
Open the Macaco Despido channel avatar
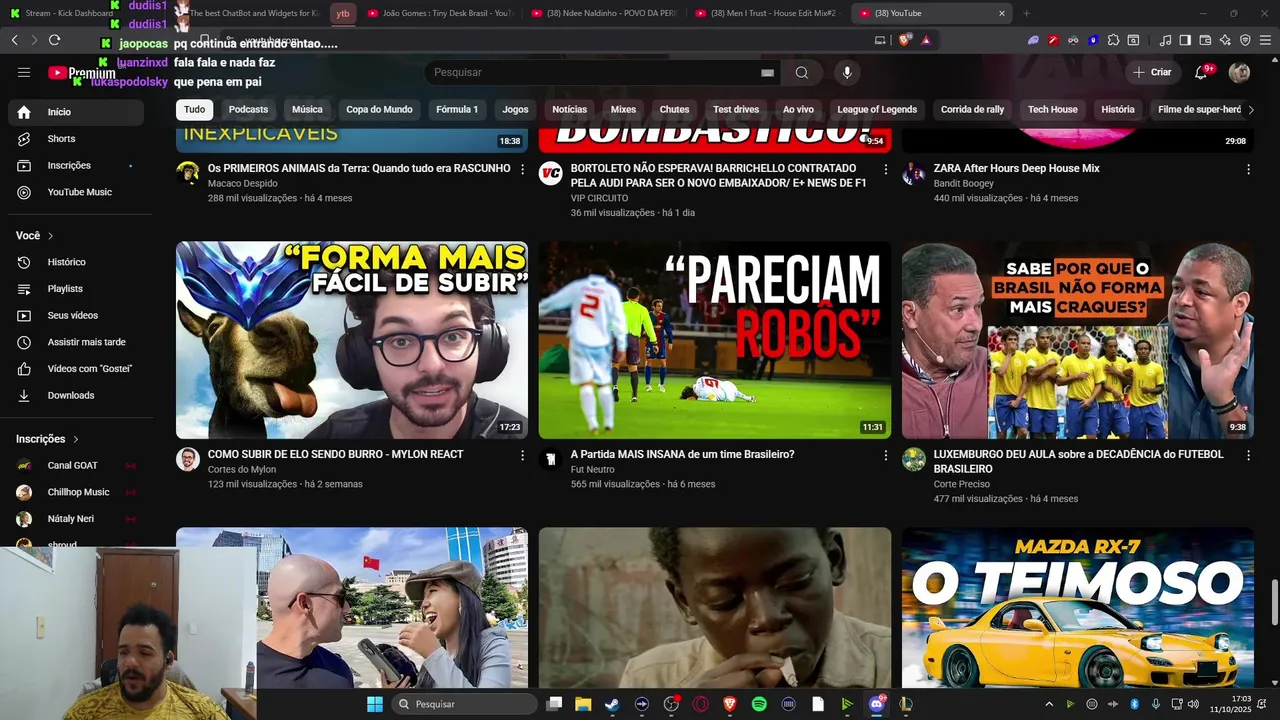[188, 174]
